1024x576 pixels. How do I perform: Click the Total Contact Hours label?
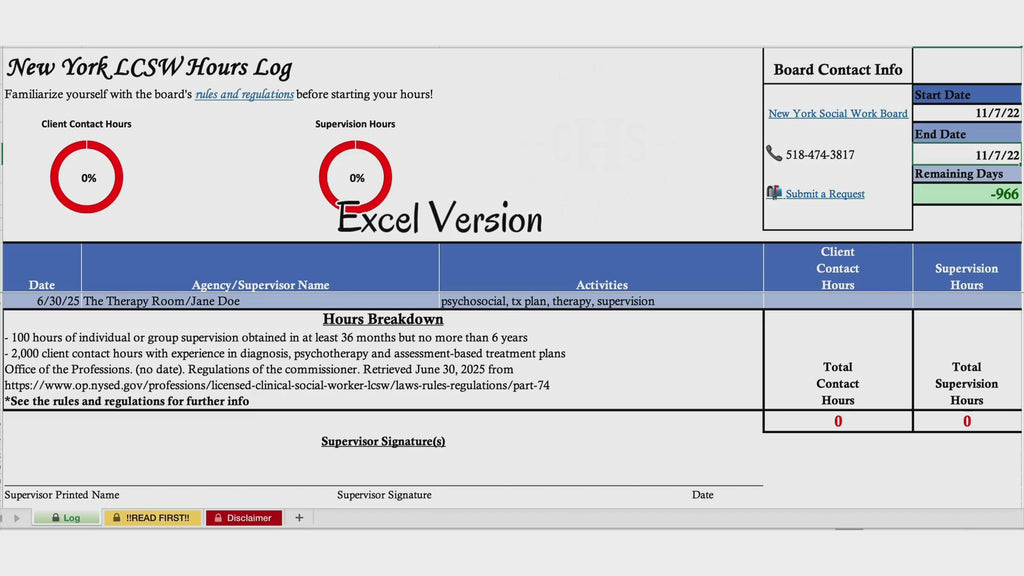click(838, 383)
